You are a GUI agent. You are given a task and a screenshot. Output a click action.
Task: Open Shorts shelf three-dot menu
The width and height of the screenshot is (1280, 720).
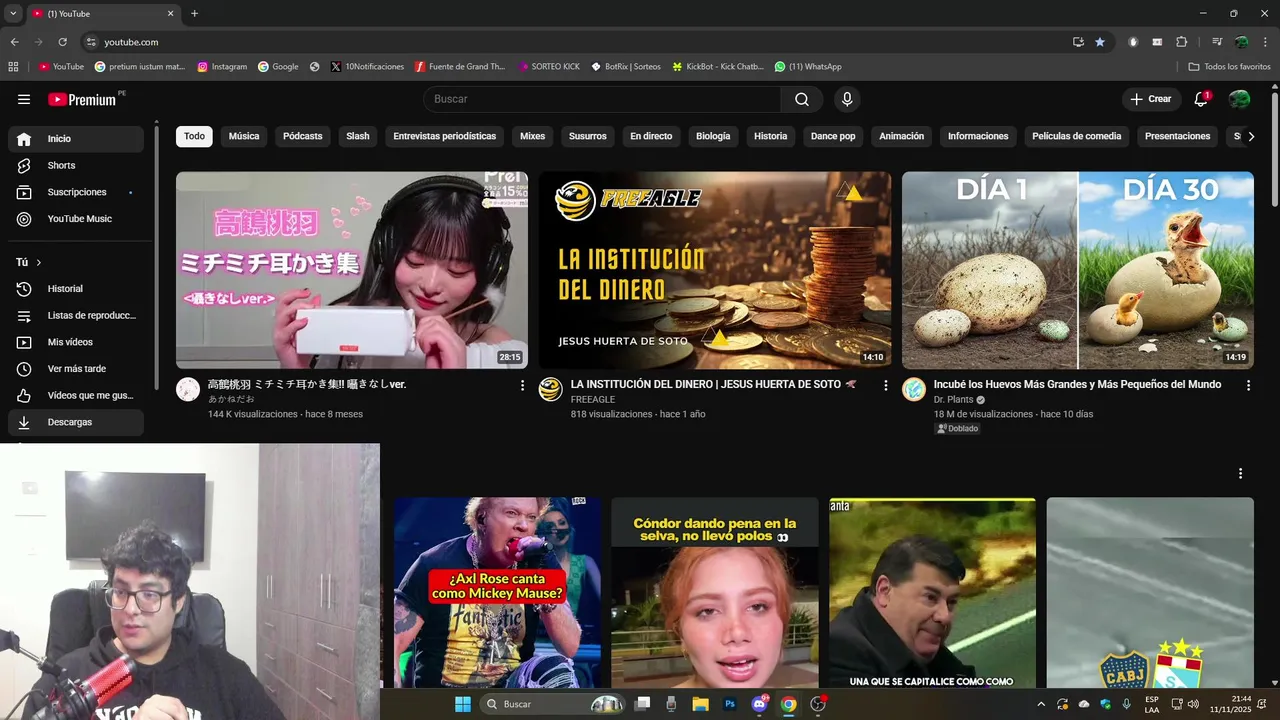coord(1240,473)
